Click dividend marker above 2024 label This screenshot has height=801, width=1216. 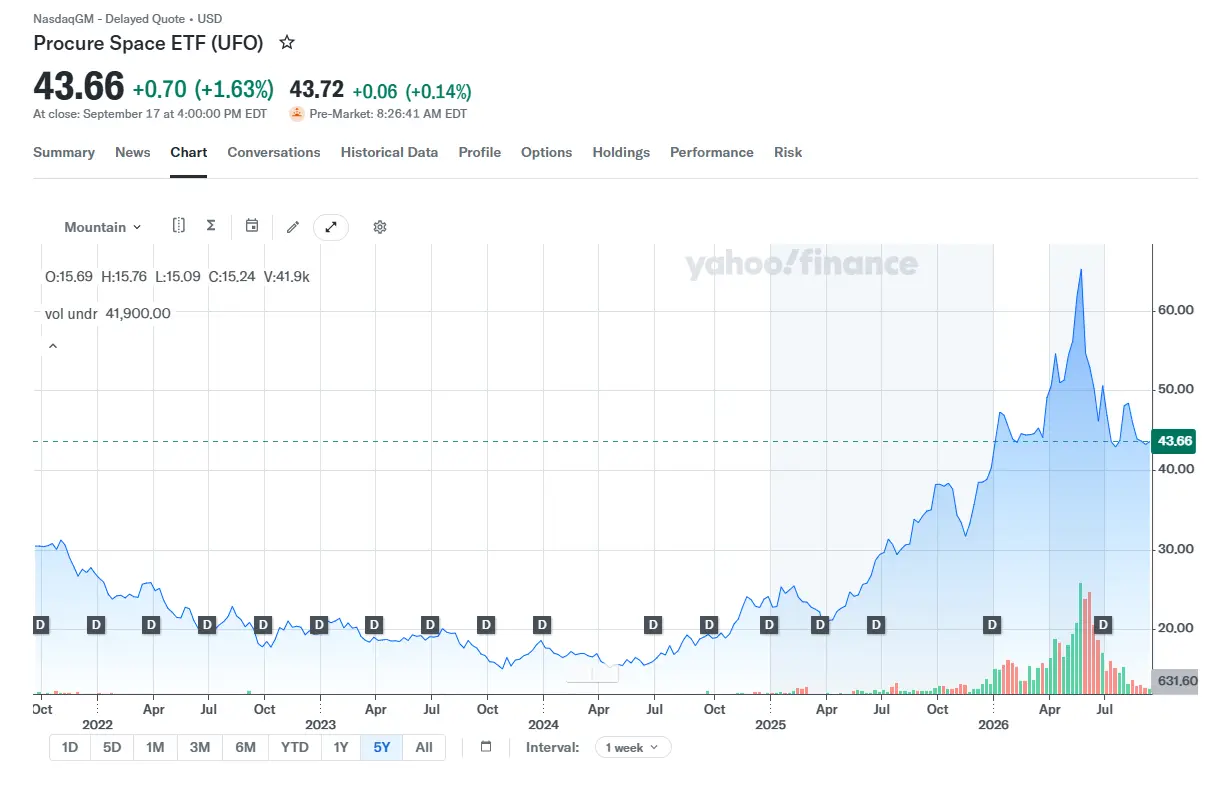(542, 625)
